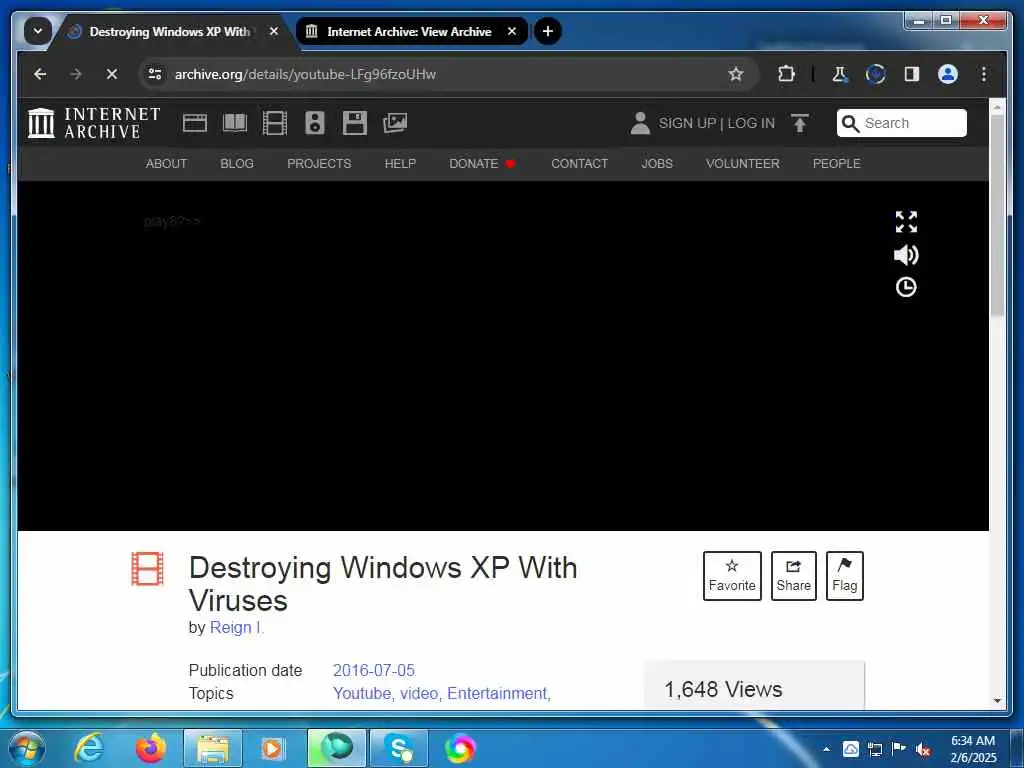This screenshot has width=1024, height=768.
Task: Click the red film item type icon
Action: point(148,569)
